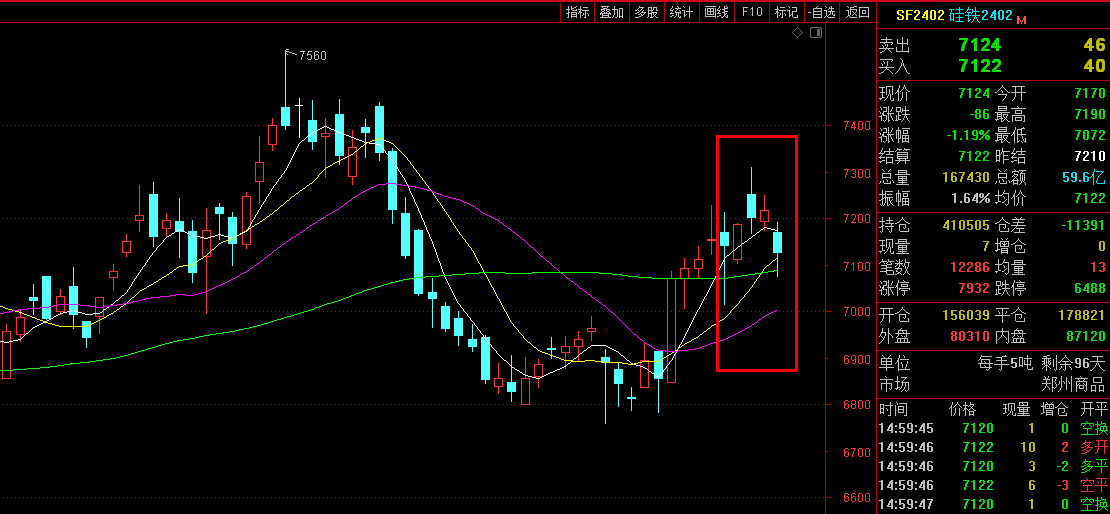Open the 指标 indicators menu
Screen dimensions: 1110x514
click(x=577, y=12)
